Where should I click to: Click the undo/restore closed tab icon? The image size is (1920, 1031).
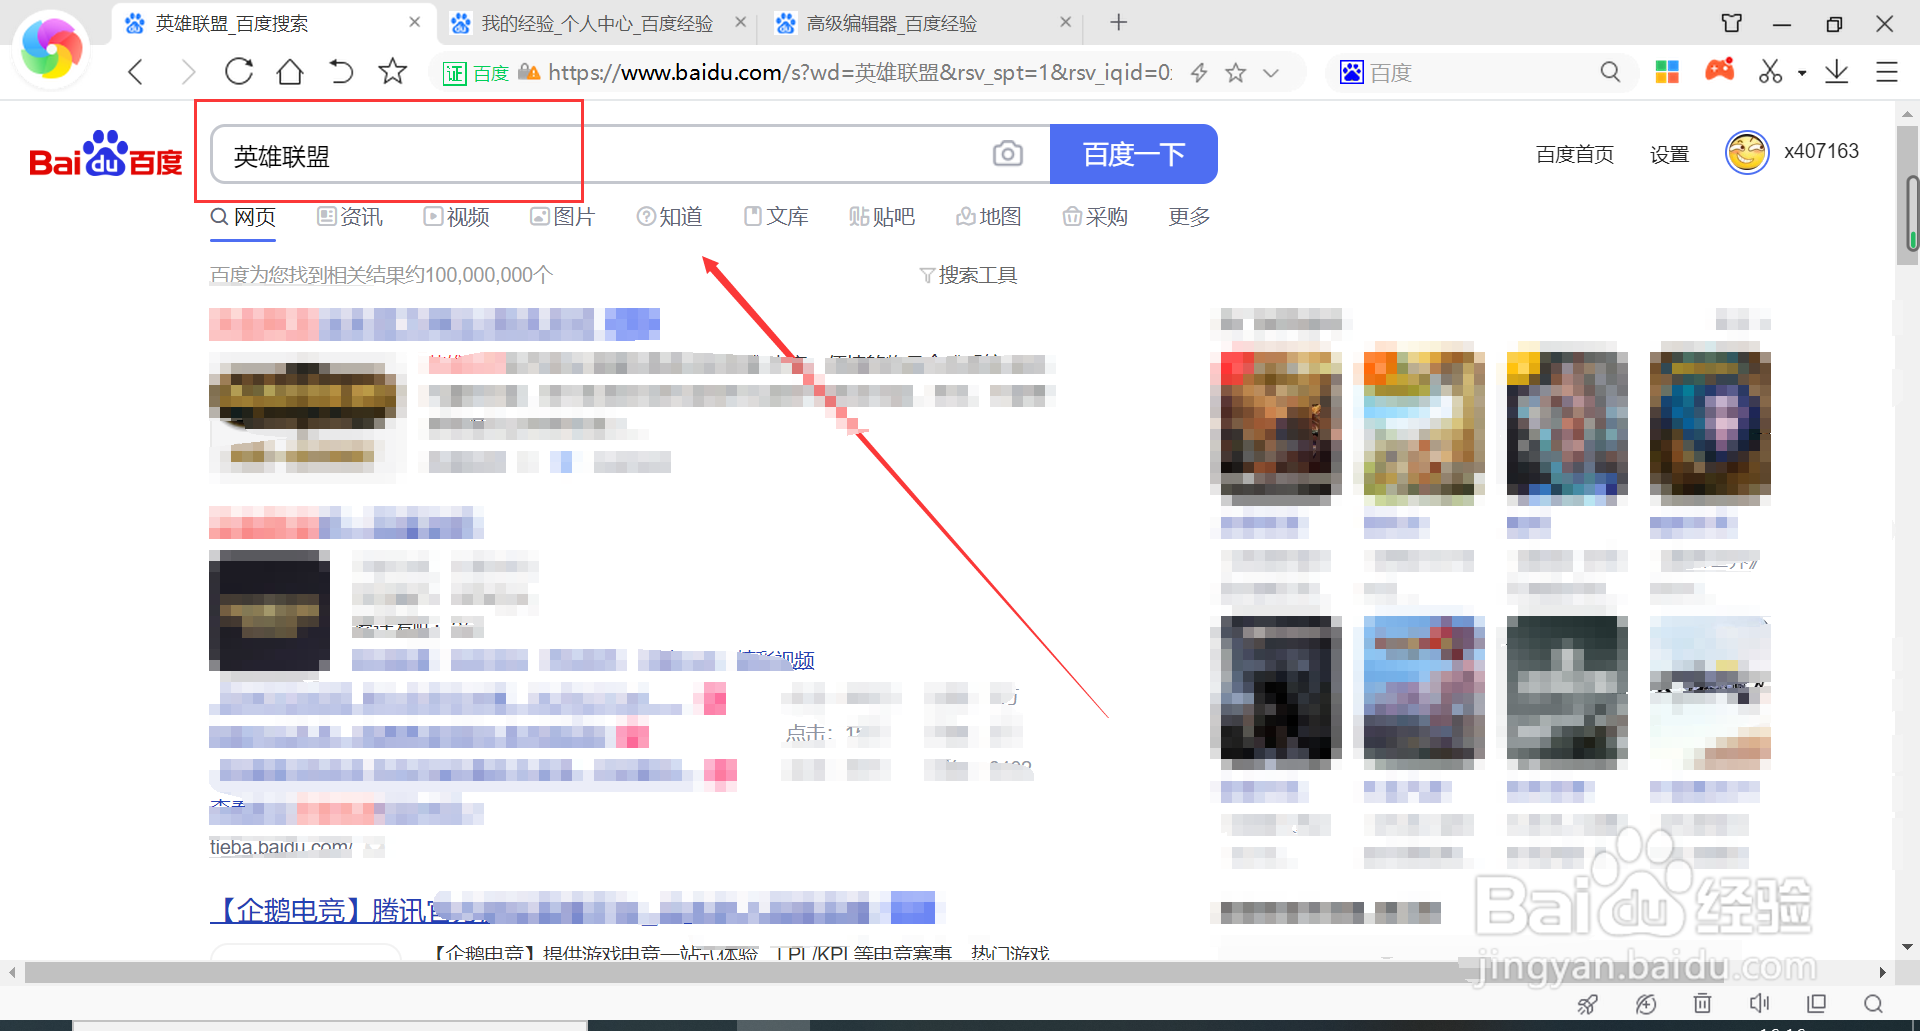click(x=341, y=72)
